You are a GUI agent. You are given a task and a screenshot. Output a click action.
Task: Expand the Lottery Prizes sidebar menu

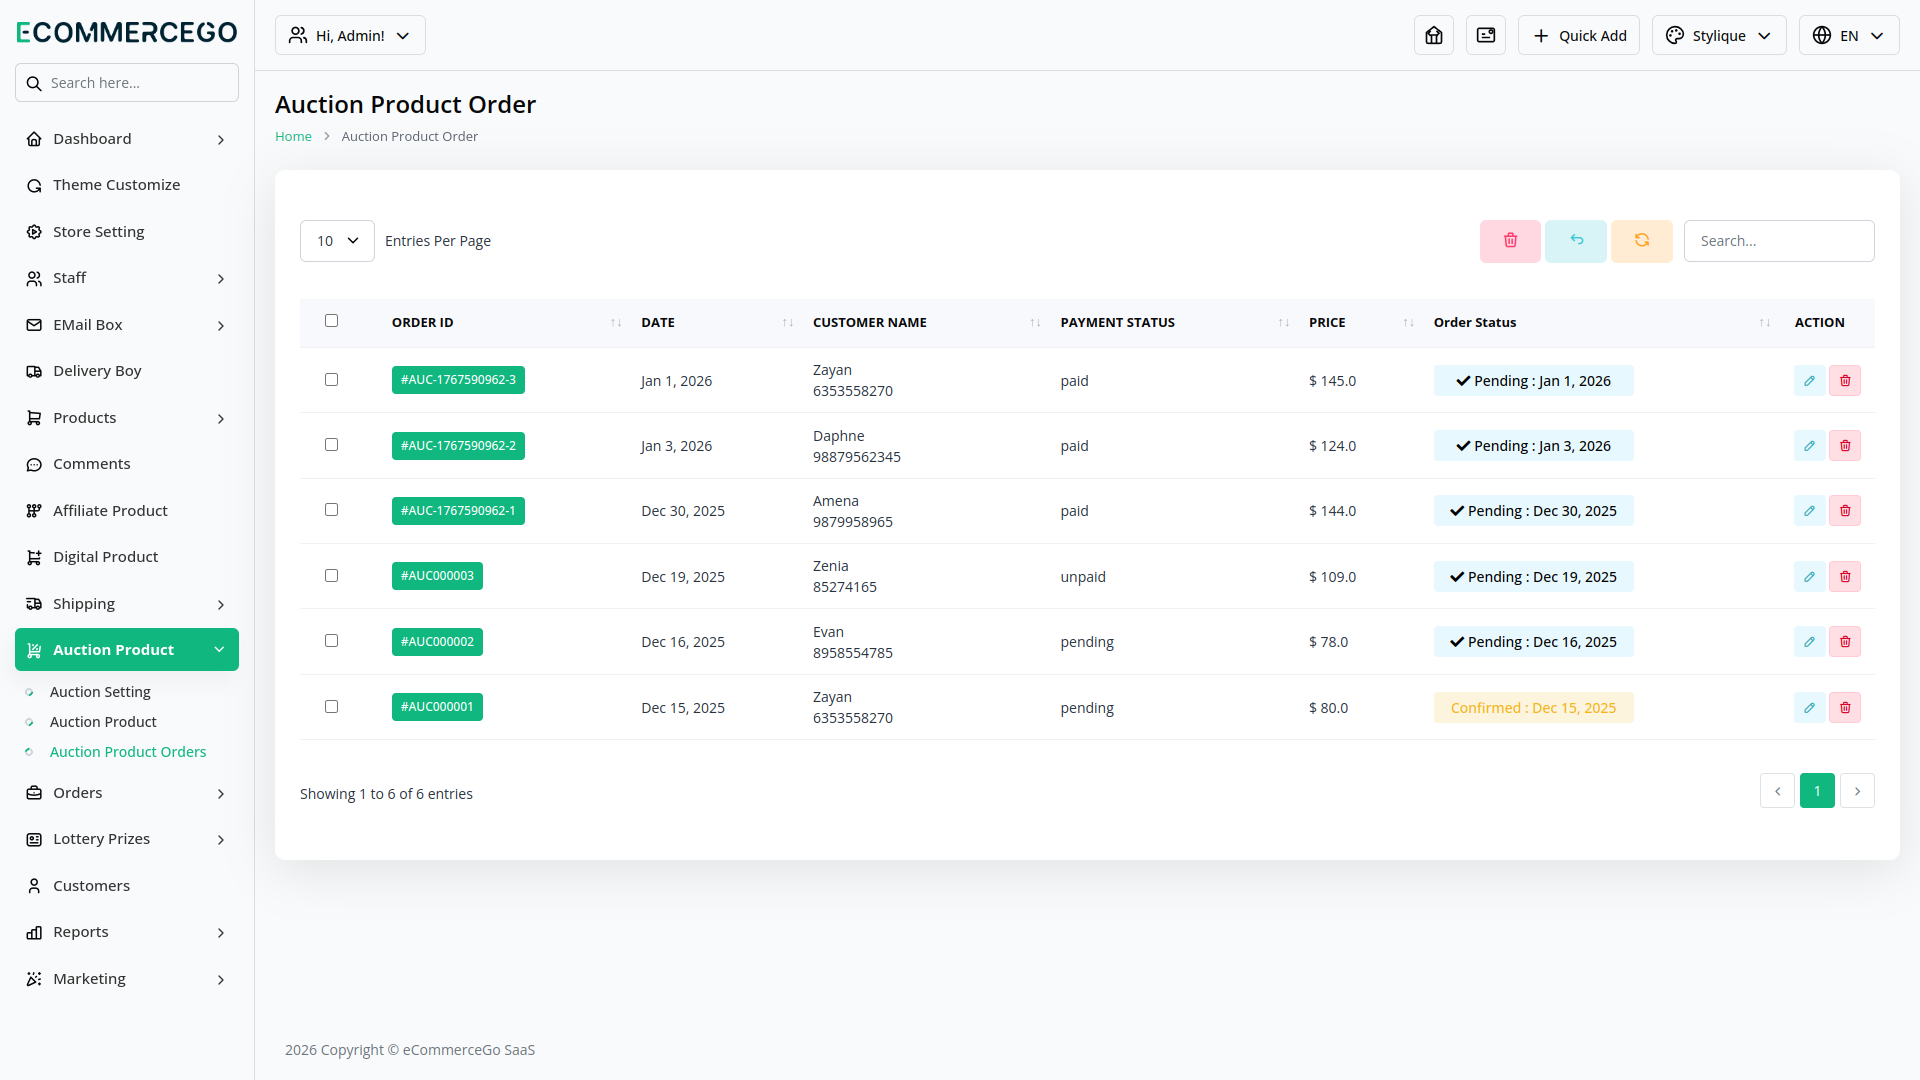[x=127, y=839]
